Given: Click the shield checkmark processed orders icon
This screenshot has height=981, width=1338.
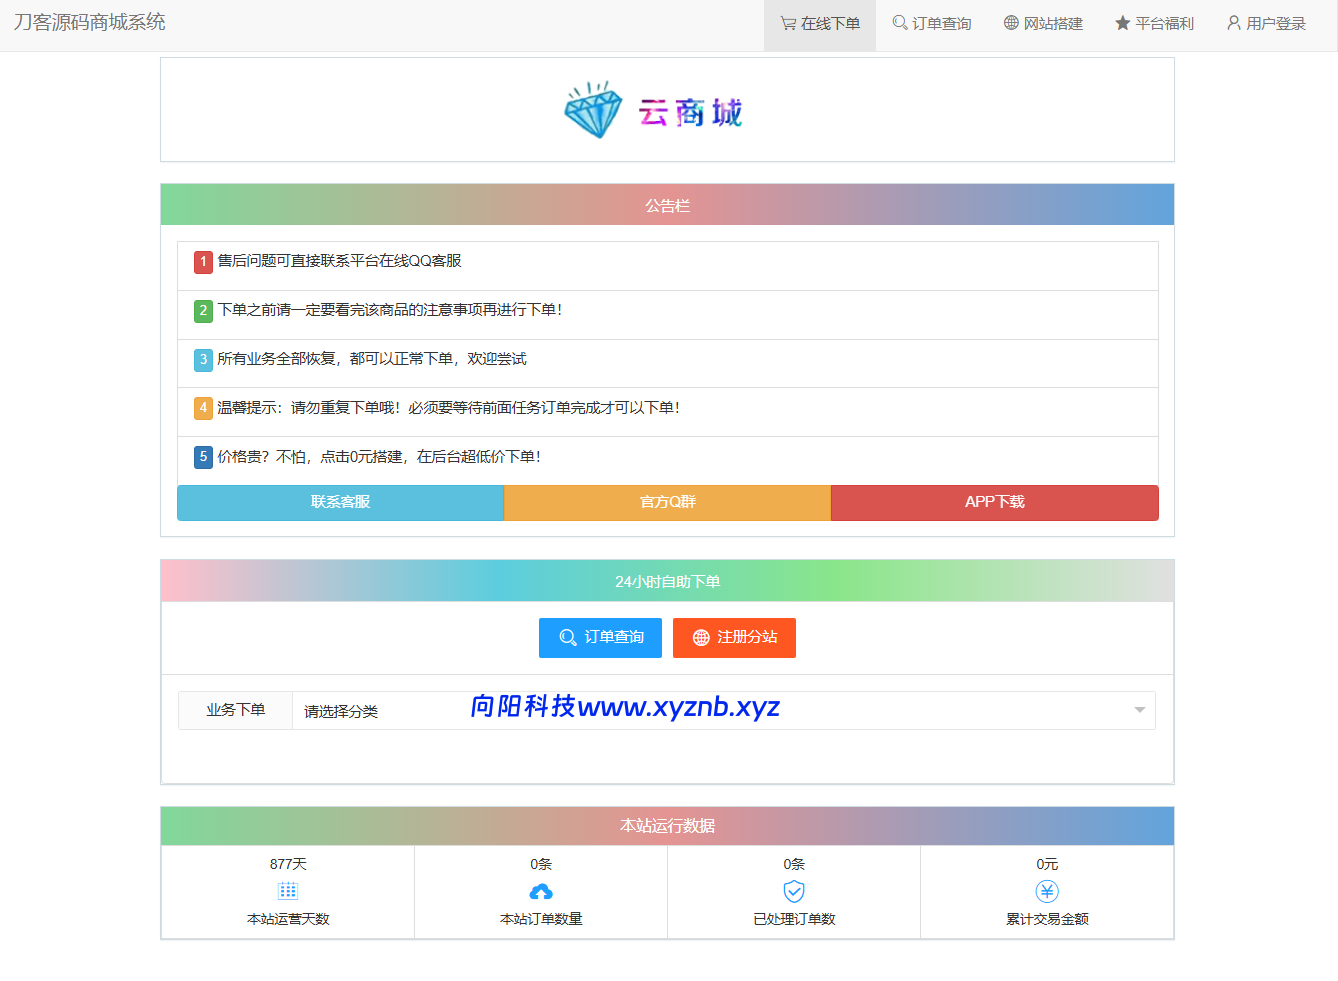Looking at the screenshot, I should (794, 891).
